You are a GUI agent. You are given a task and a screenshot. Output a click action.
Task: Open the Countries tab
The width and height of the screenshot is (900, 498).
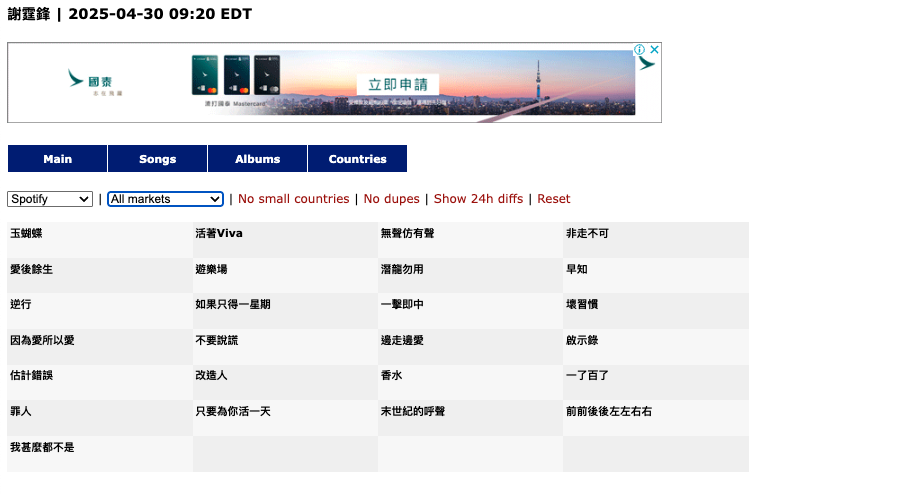point(357,159)
